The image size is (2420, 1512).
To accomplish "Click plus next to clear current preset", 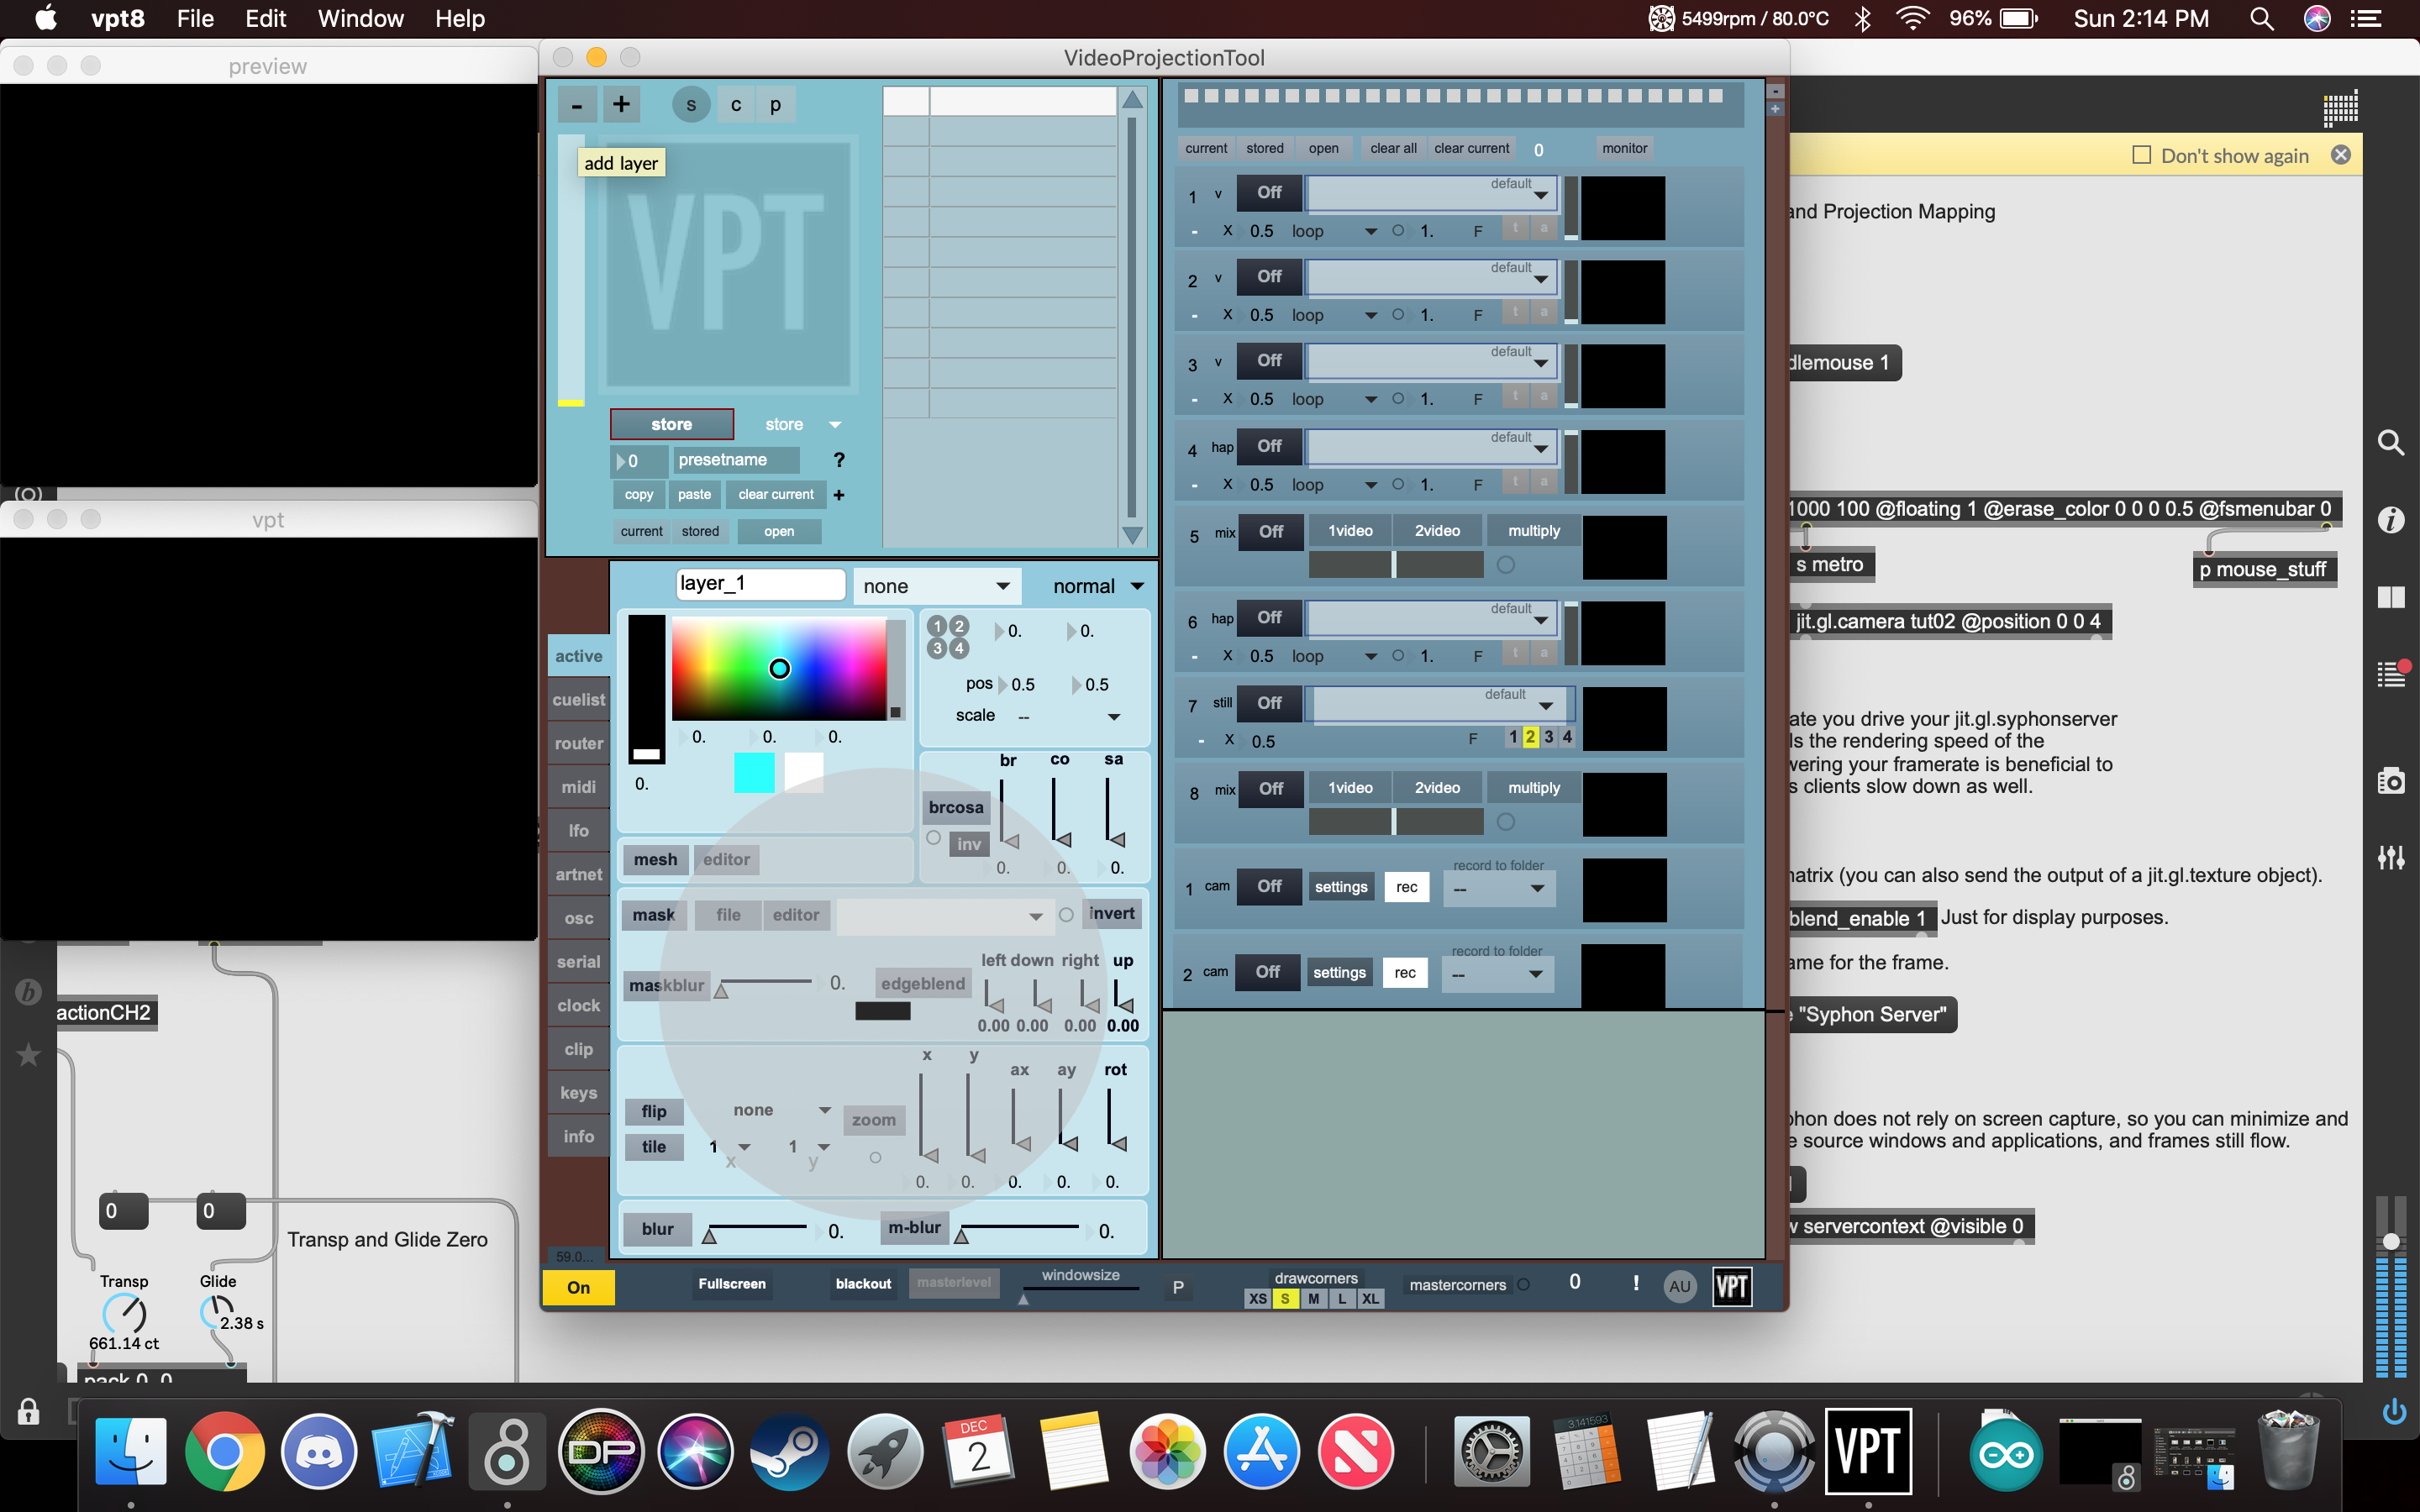I will [839, 495].
